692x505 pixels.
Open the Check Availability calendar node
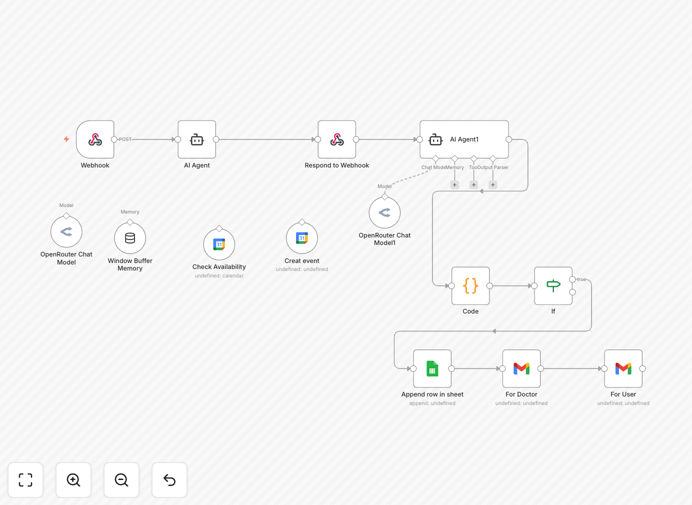click(x=219, y=244)
